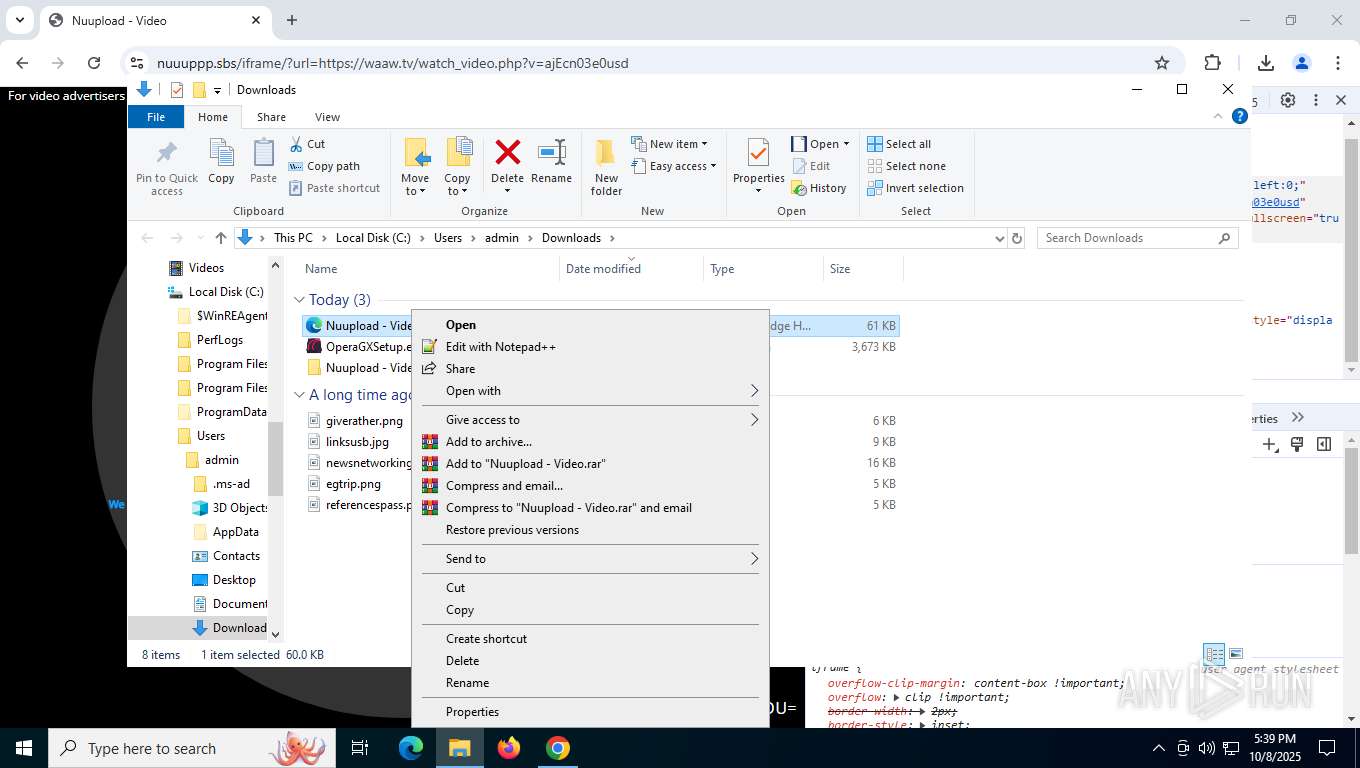
Task: Click the Copy ribbon icon
Action: tap(221, 162)
